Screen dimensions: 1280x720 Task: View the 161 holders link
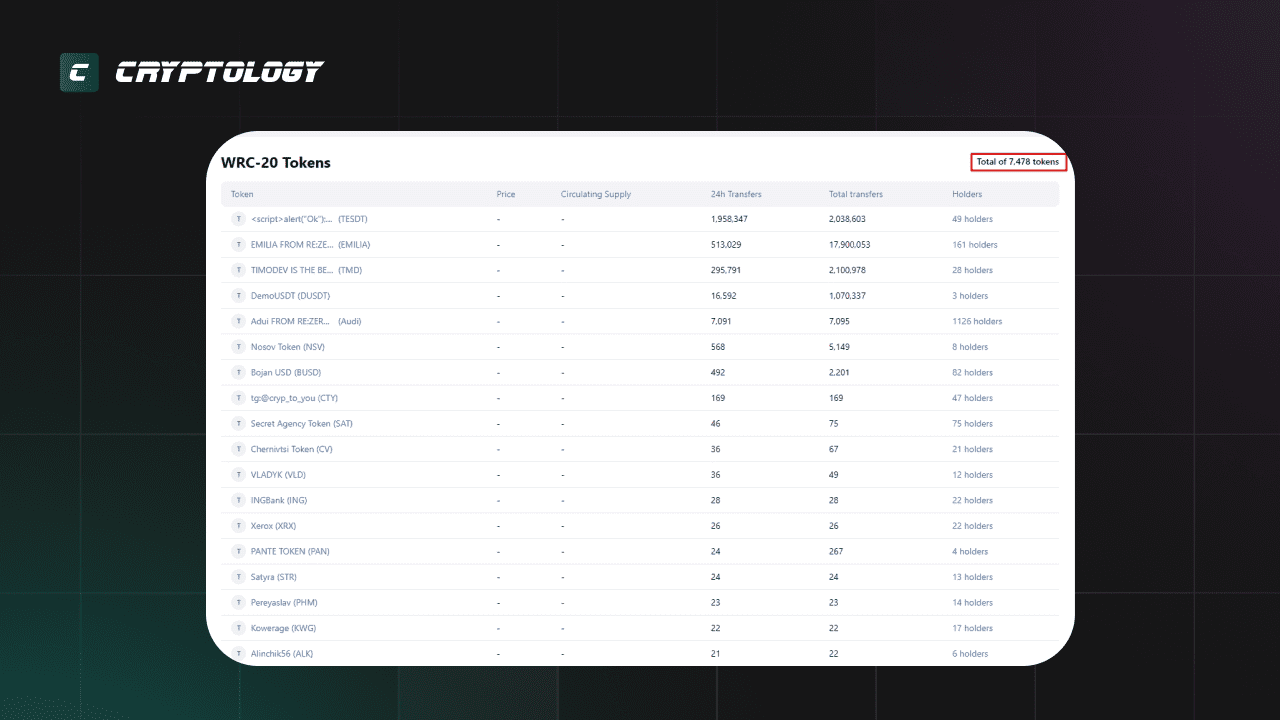(x=975, y=245)
